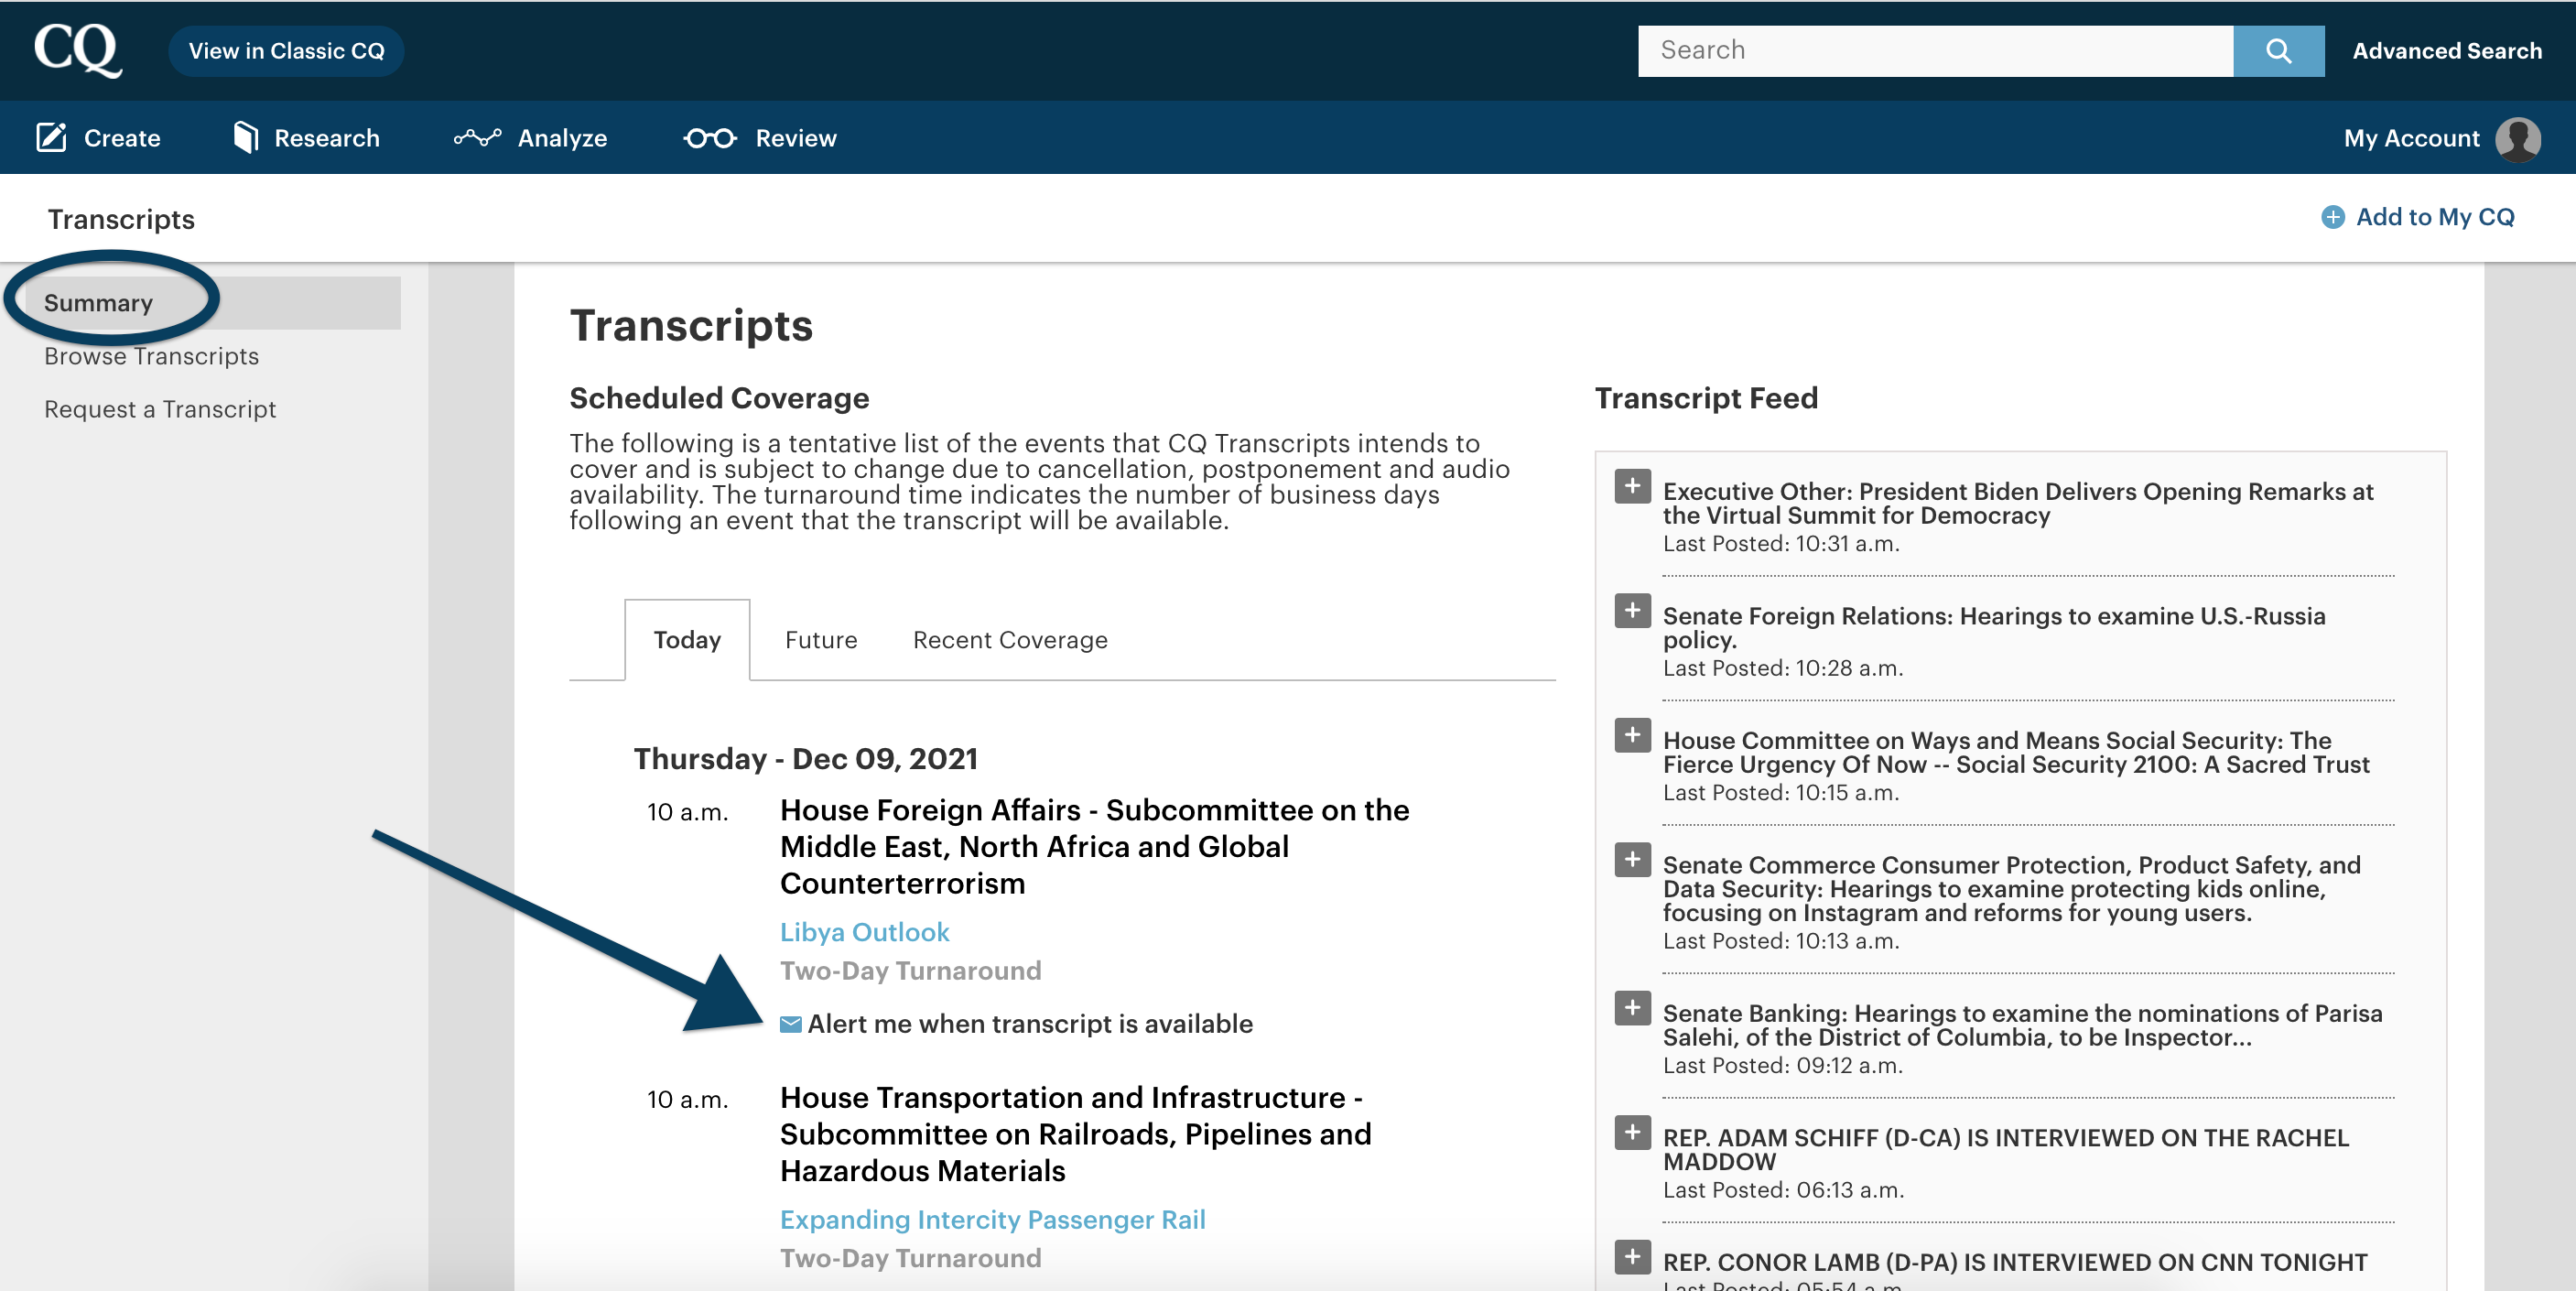Image resolution: width=2576 pixels, height=1291 pixels.
Task: Click Last Posted: 10:28 a.m. text
Action: pos(1782,668)
